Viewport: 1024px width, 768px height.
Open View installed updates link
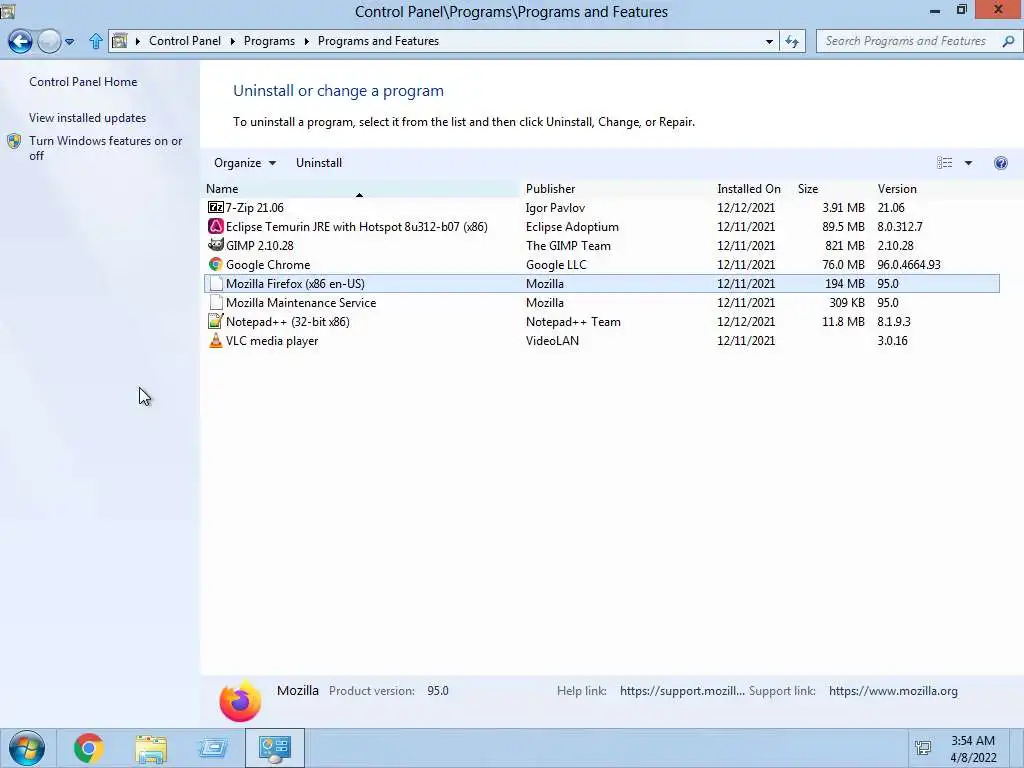(x=88, y=118)
